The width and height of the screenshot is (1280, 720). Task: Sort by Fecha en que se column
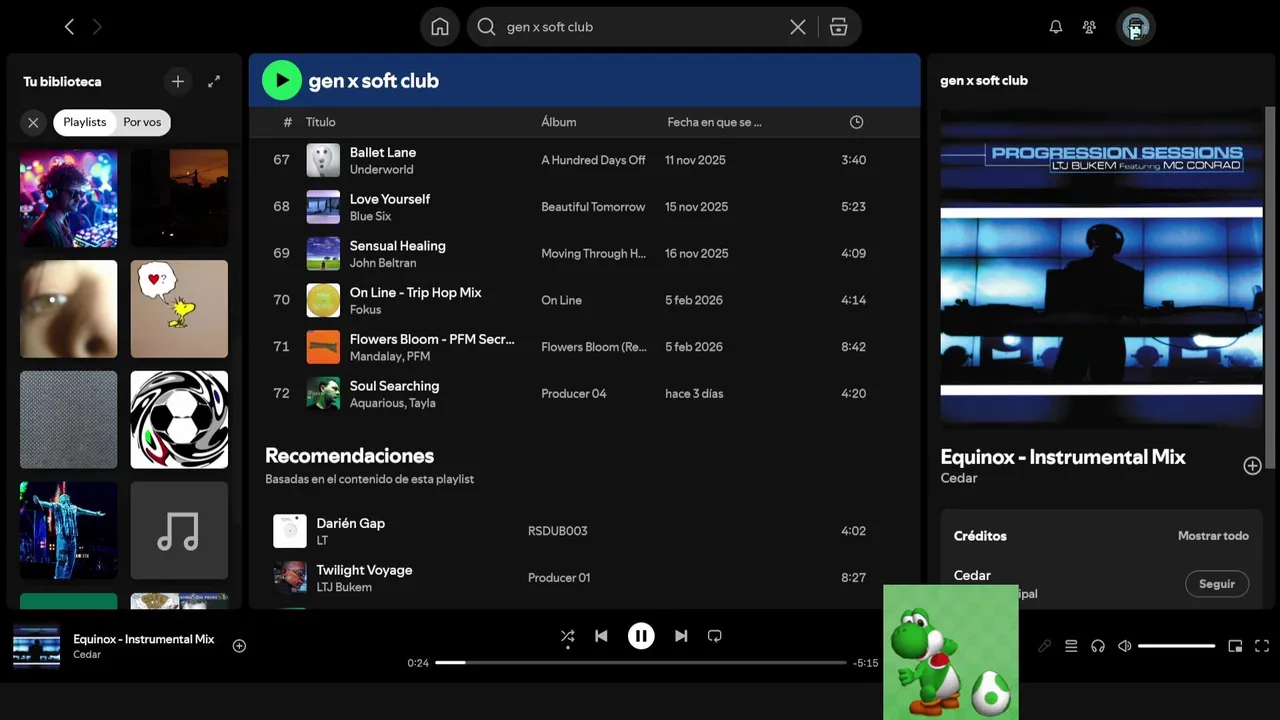[x=714, y=122]
